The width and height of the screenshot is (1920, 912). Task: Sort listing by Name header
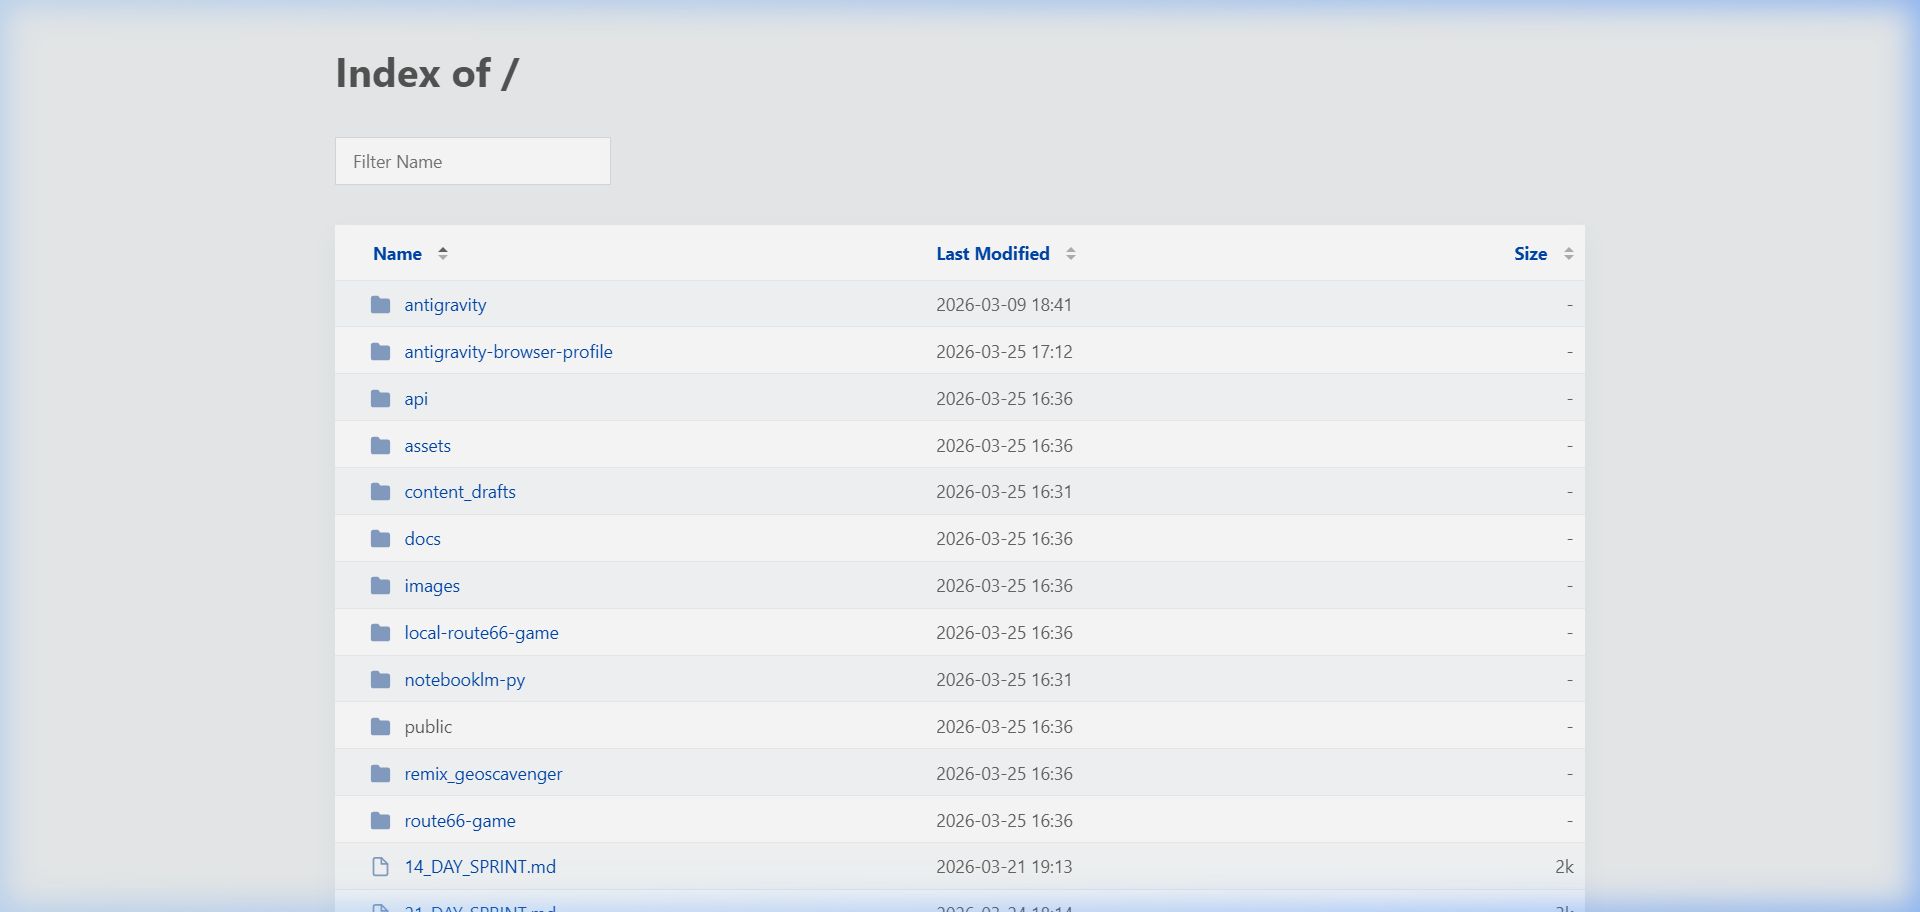tap(397, 254)
